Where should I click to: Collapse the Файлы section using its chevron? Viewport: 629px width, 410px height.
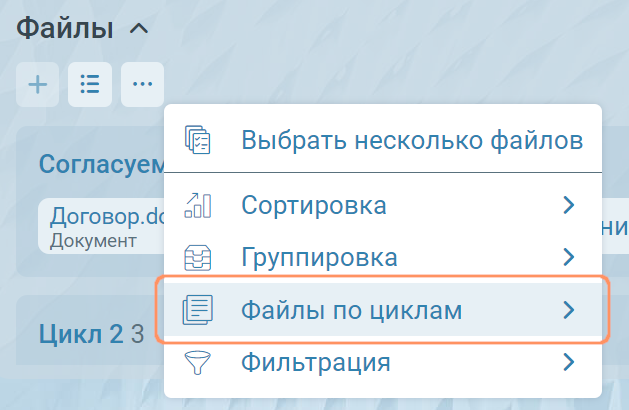click(139, 29)
